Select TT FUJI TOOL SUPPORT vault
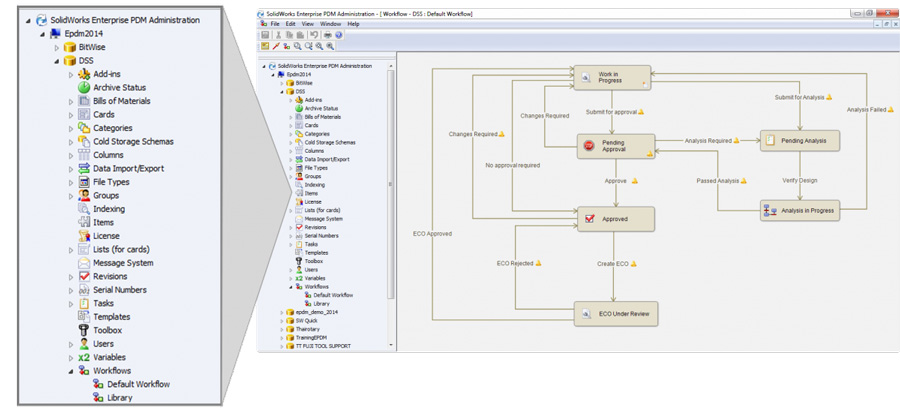The width and height of the screenshot is (900, 415). [x=323, y=346]
